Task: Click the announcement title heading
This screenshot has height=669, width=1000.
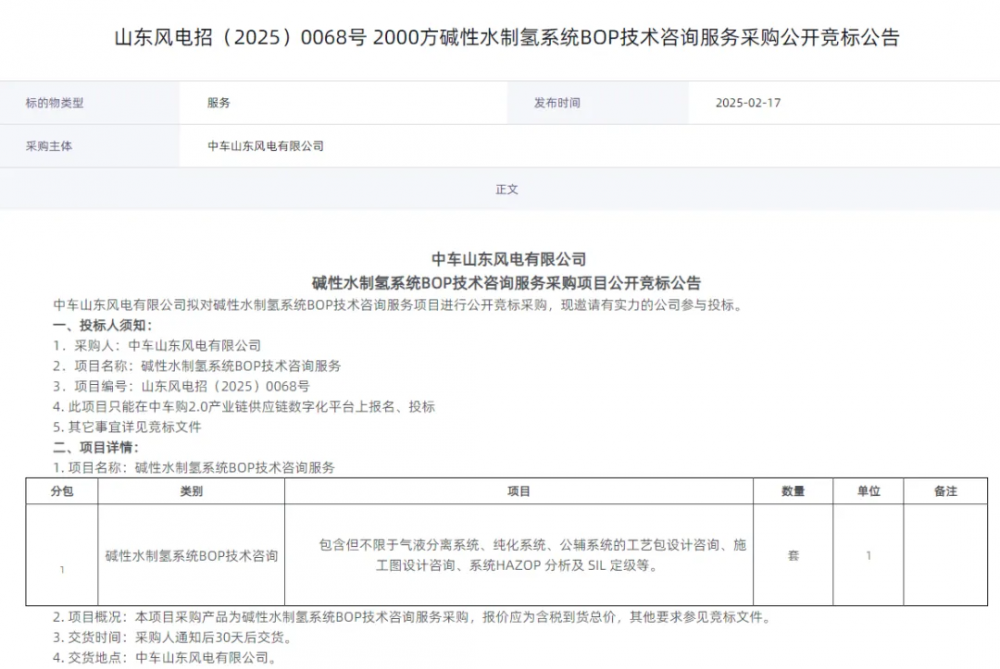Action: point(506,37)
